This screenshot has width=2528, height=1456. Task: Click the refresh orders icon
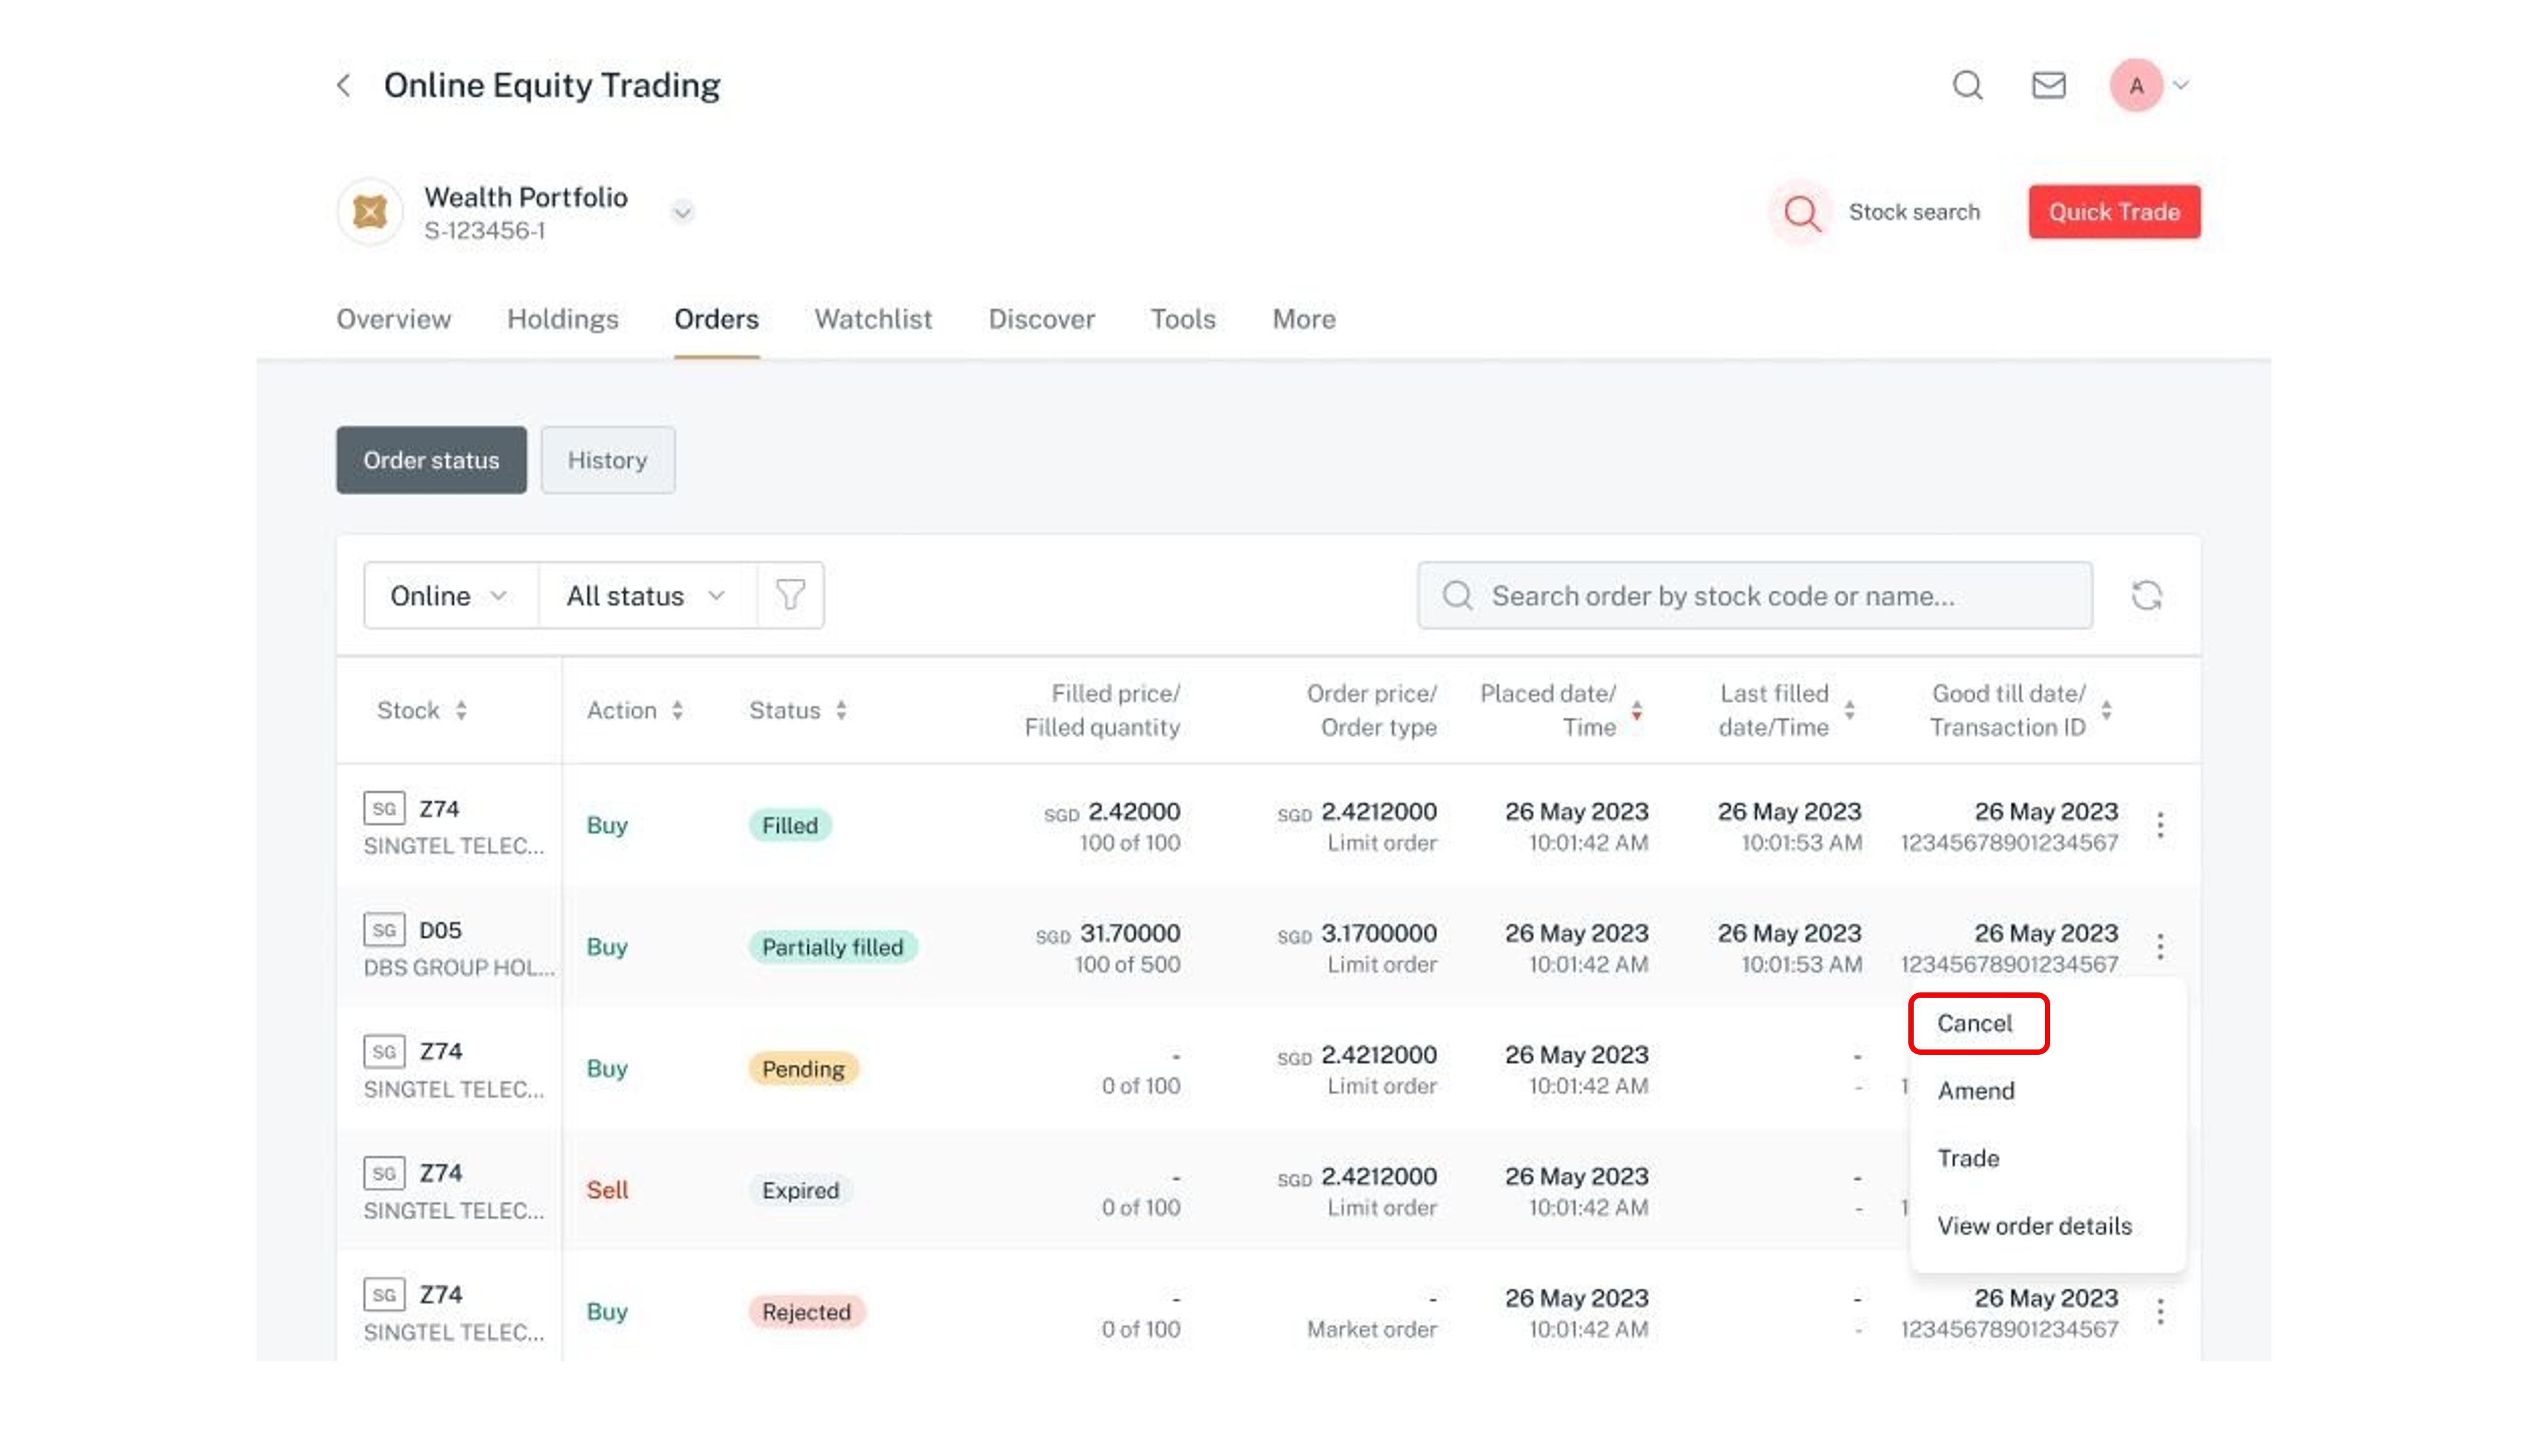click(x=2146, y=596)
